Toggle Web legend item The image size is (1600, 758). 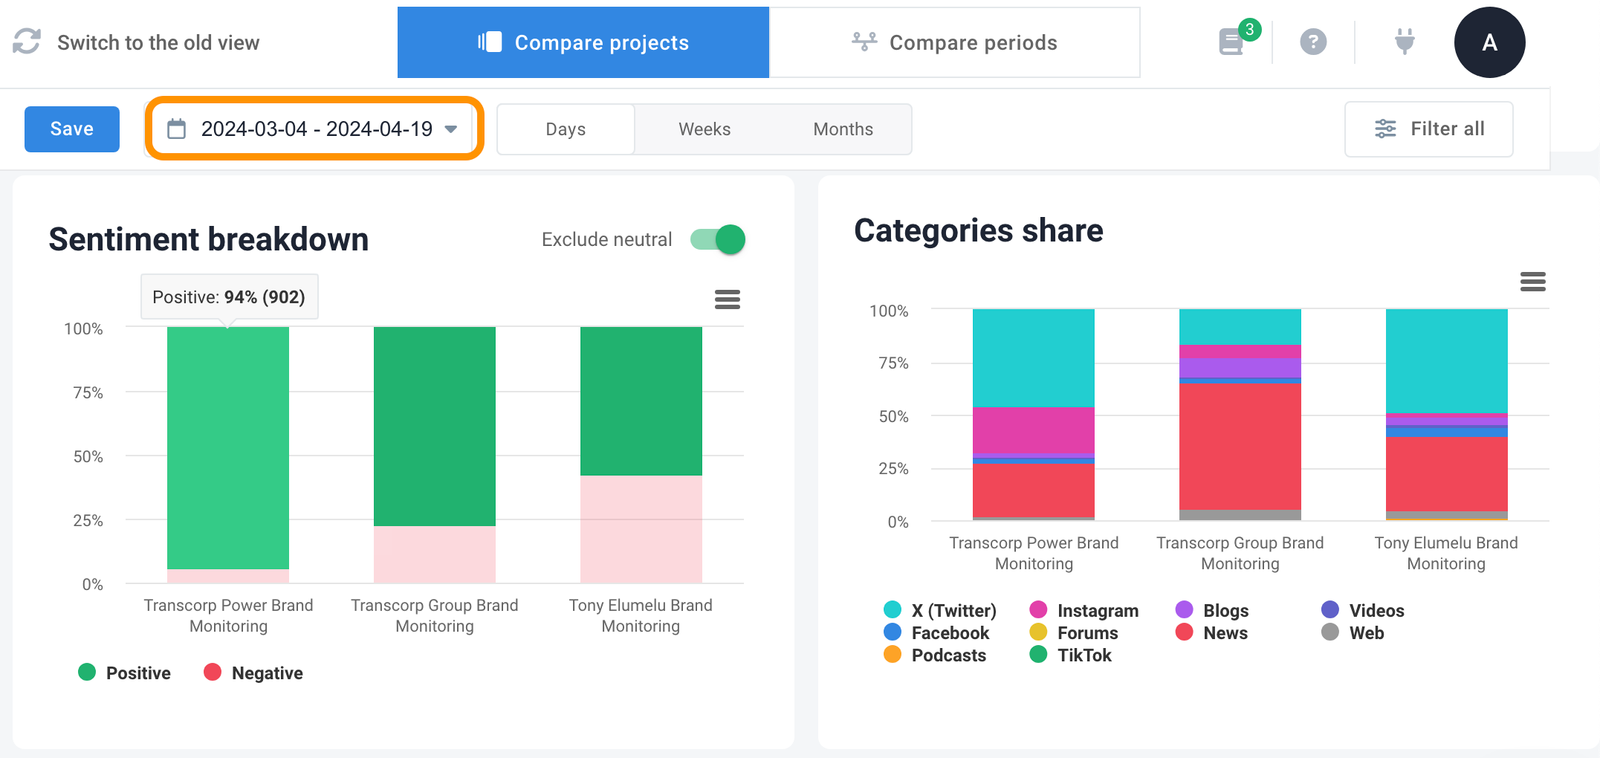[1353, 633]
